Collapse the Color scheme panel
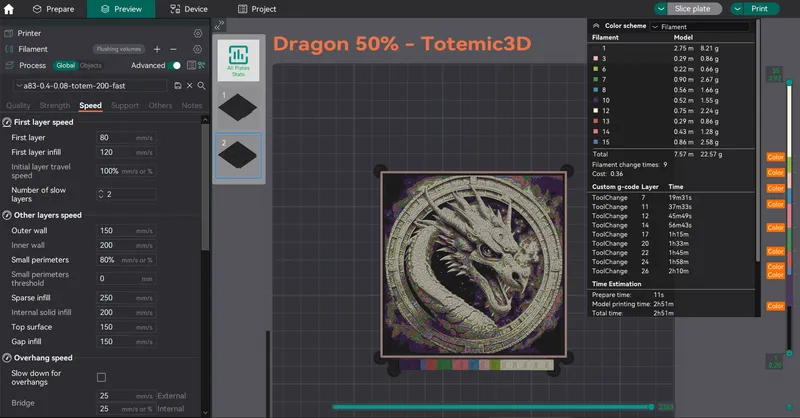This screenshot has width=800, height=418. click(x=595, y=26)
